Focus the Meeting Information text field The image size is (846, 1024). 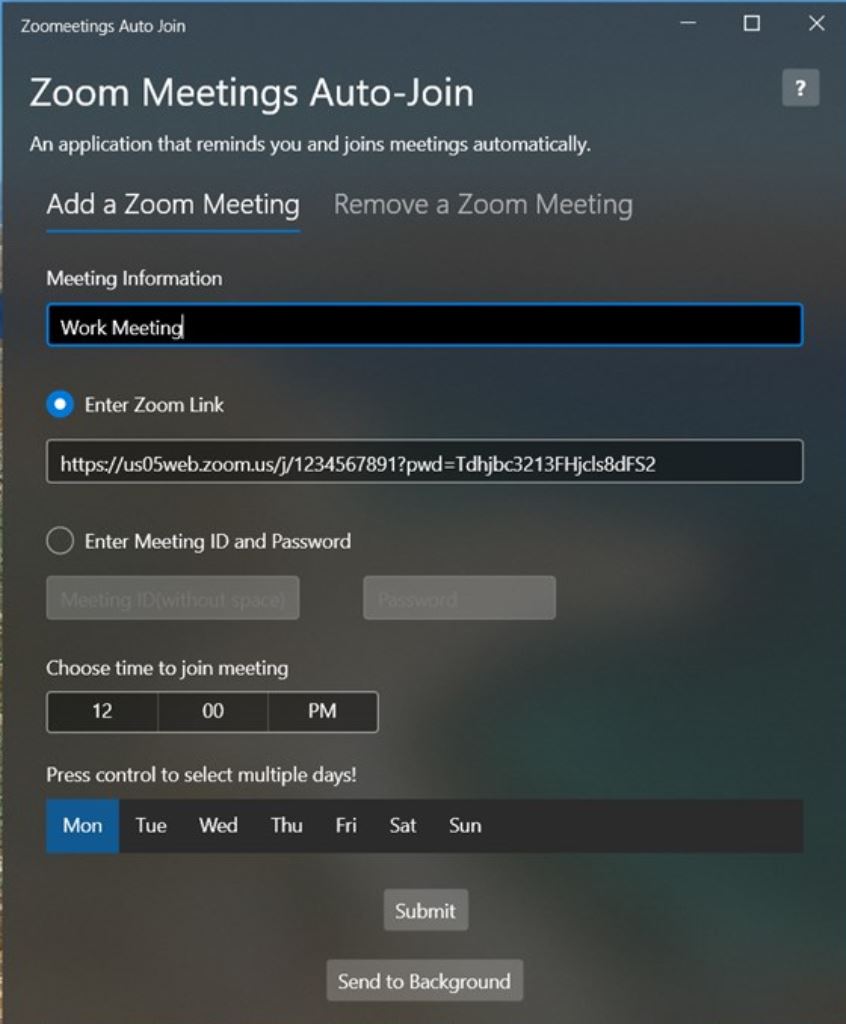pos(425,325)
